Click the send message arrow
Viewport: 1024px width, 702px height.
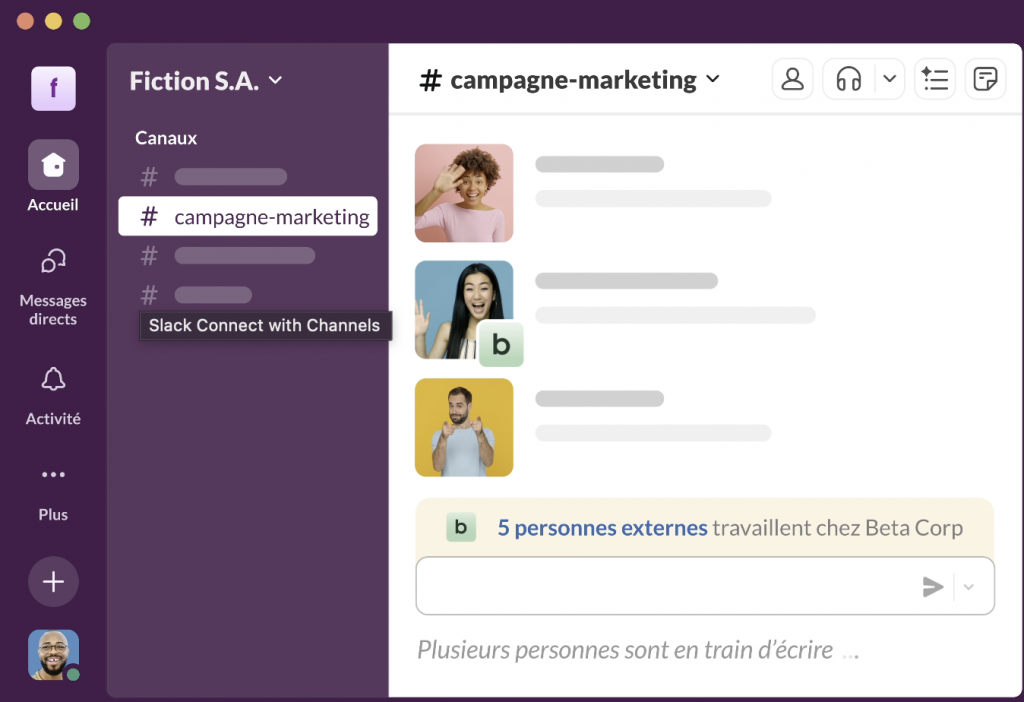(933, 587)
